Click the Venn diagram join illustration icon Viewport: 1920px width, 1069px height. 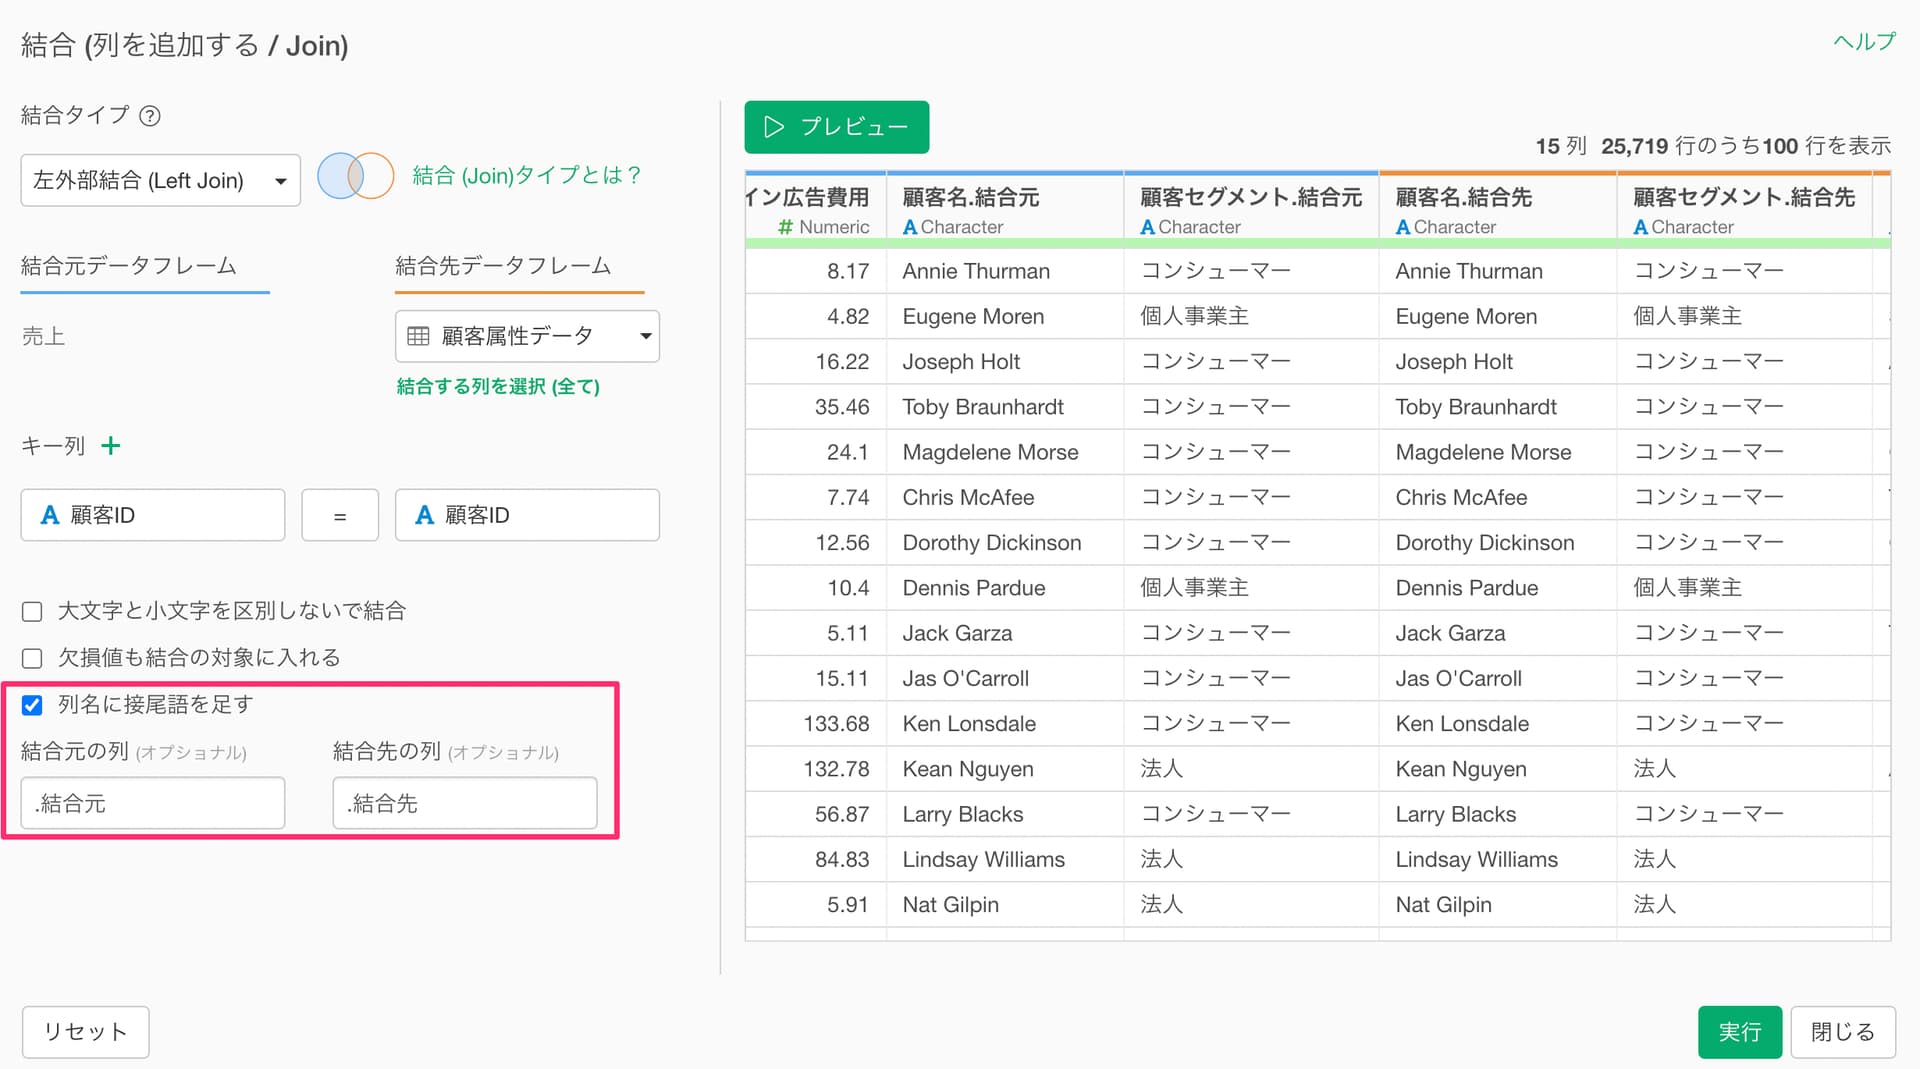tap(355, 176)
